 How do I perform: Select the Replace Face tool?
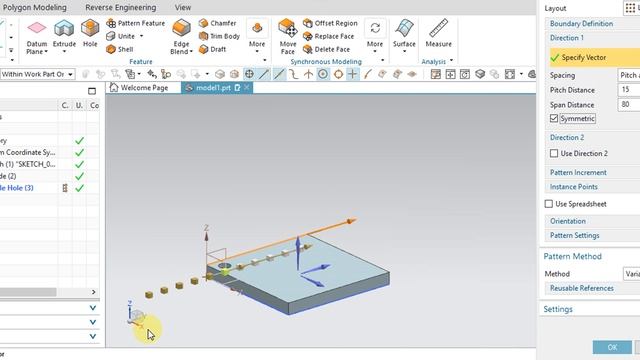[x=329, y=36]
